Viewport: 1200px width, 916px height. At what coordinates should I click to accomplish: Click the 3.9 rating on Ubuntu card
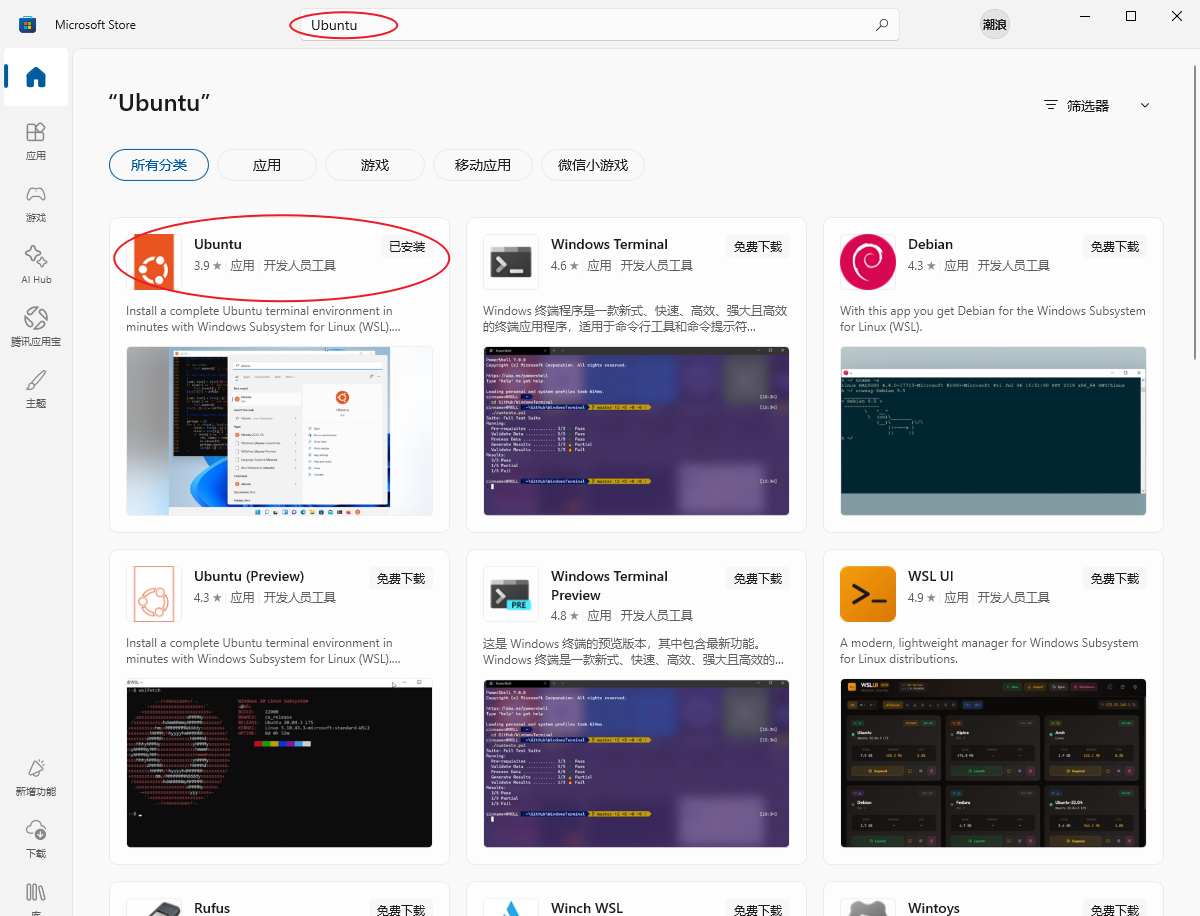[x=208, y=266]
